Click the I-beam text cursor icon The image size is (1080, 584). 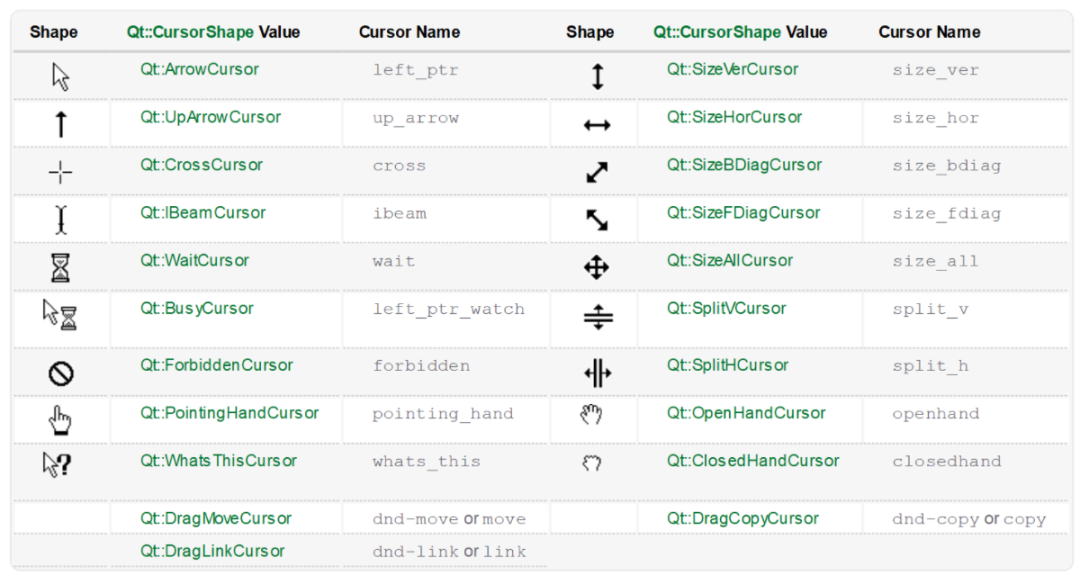(x=61, y=220)
